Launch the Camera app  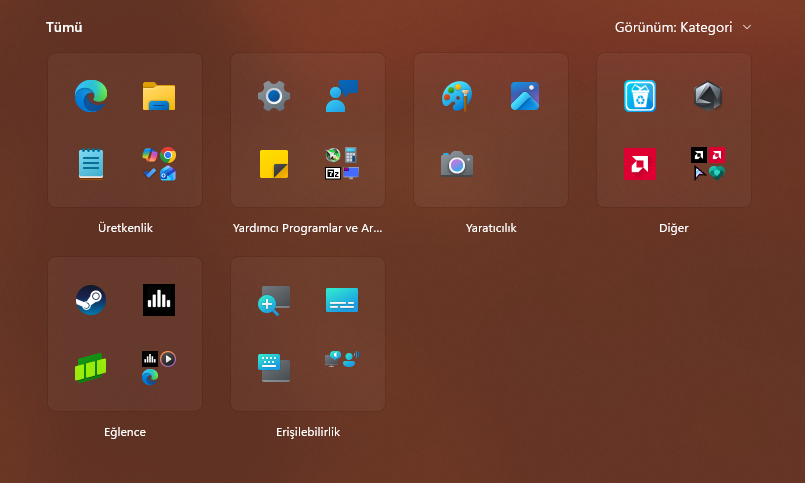tap(457, 164)
